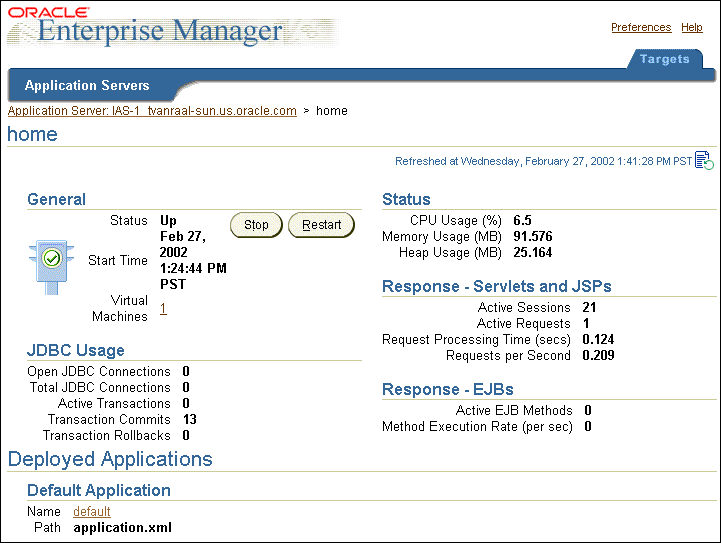Image resolution: width=721 pixels, height=543 pixels.
Task: Open the Virtual Machines count link
Action: click(163, 308)
